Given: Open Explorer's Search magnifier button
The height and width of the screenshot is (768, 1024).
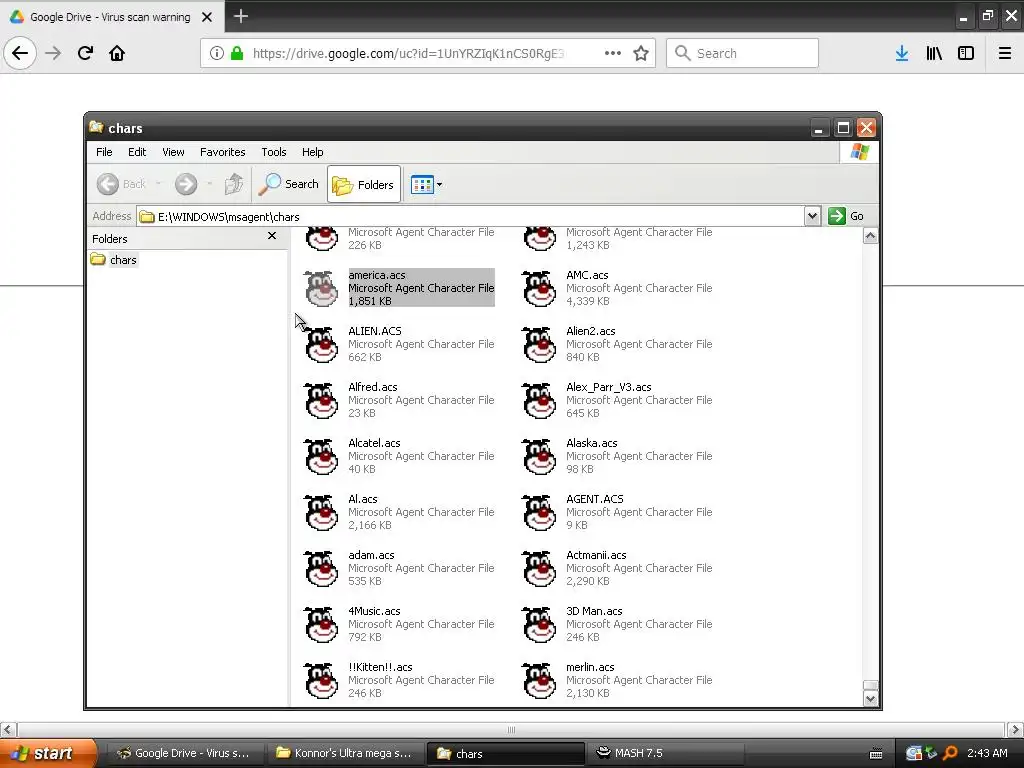Looking at the screenshot, I should pyautogui.click(x=289, y=184).
